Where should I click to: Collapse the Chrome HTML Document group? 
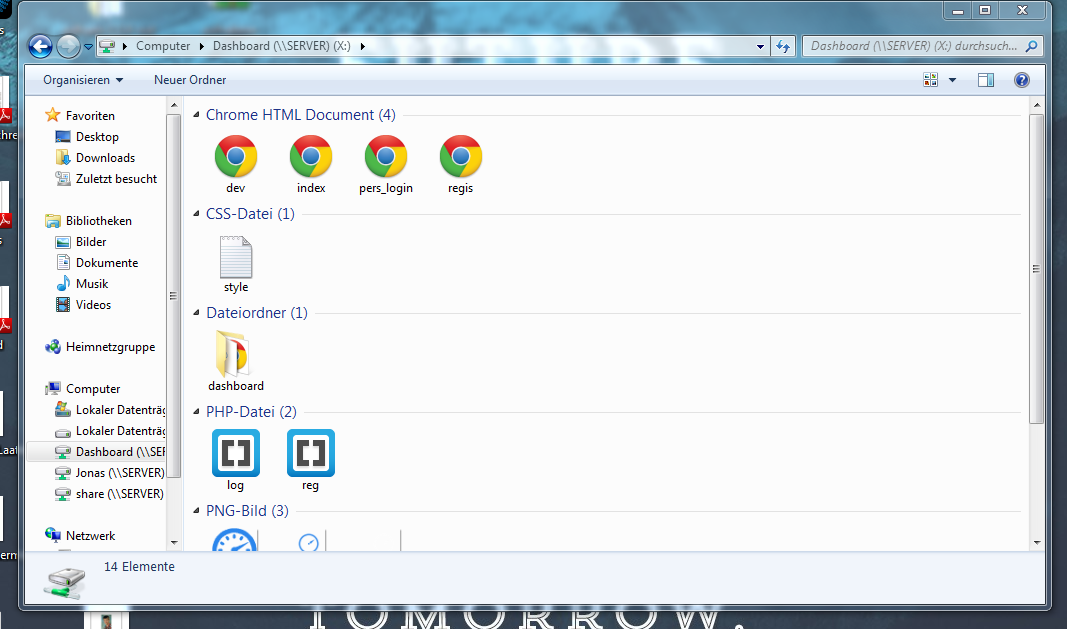196,115
